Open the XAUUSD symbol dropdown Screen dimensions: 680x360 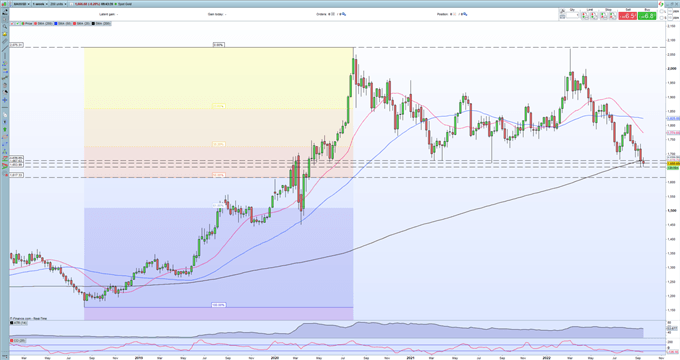[22, 4]
